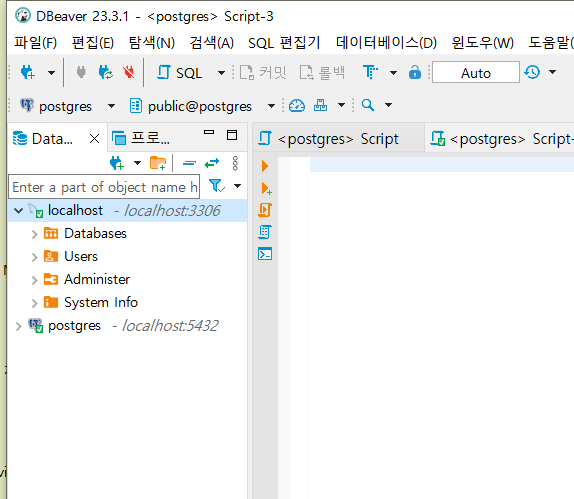The width and height of the screenshot is (574, 499).
Task: Click the 롤백 rollback button
Action: (322, 72)
